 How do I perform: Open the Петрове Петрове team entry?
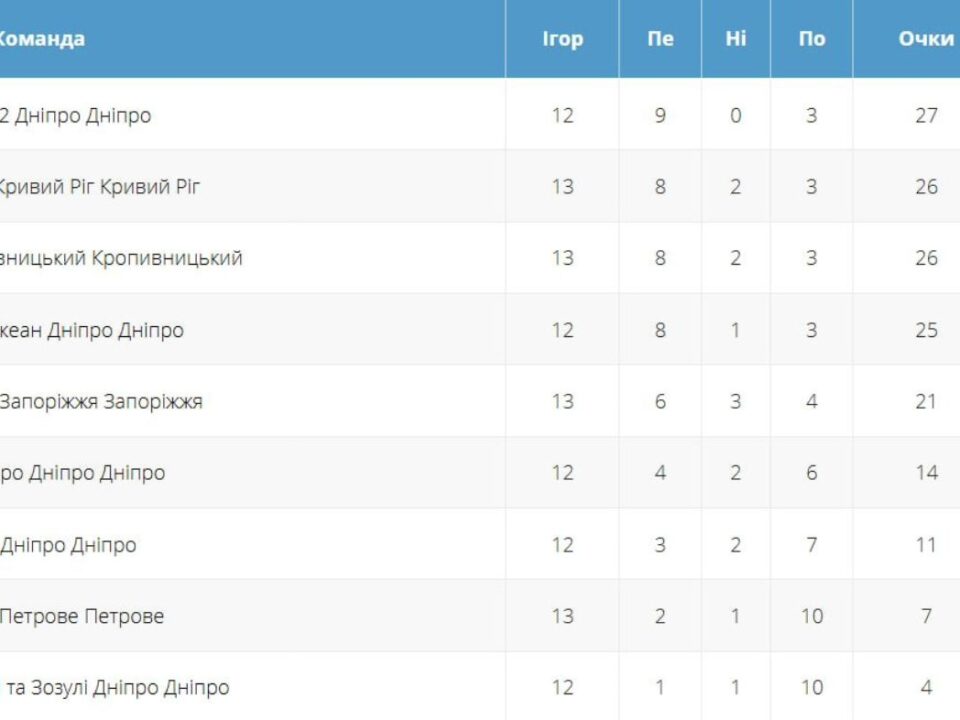(x=81, y=617)
